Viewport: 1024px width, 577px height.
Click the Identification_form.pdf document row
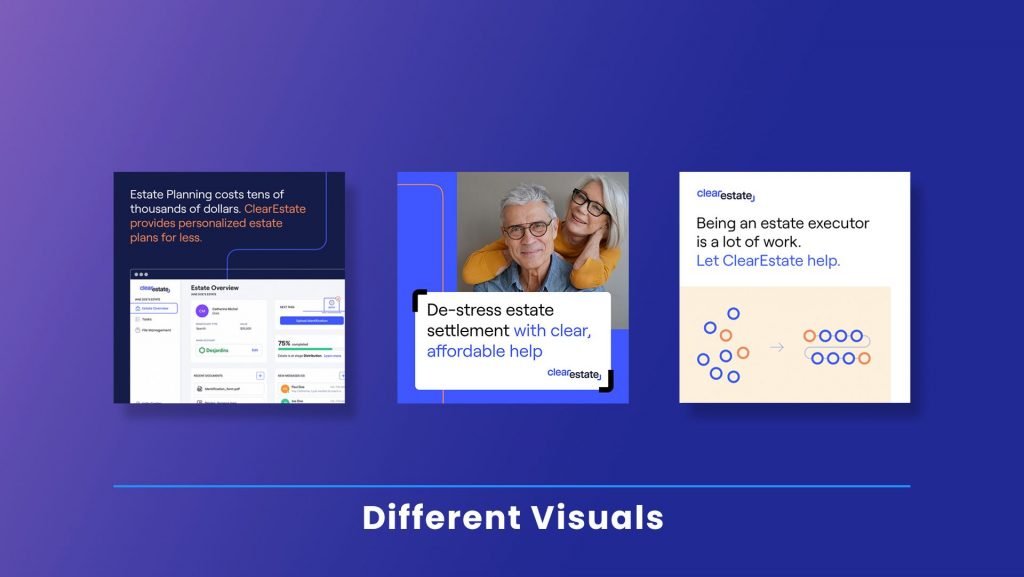(x=229, y=388)
